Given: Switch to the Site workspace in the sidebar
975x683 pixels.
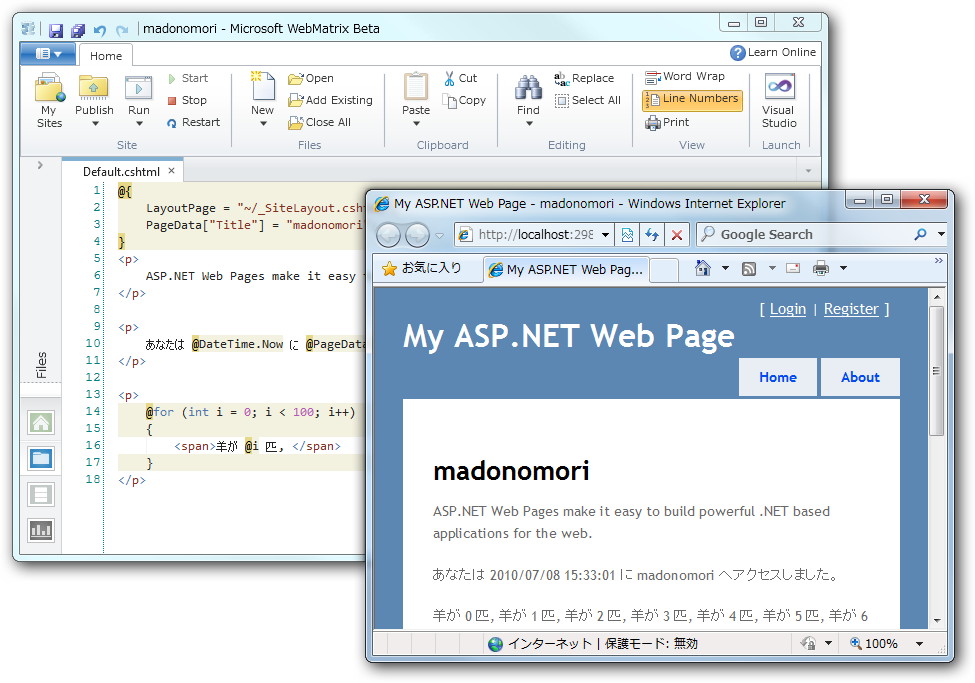Looking at the screenshot, I should [40, 422].
